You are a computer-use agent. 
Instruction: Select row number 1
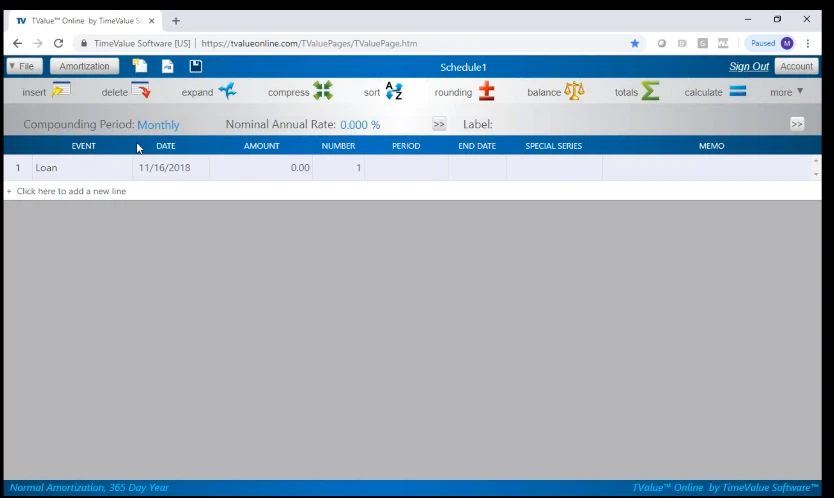tap(18, 168)
